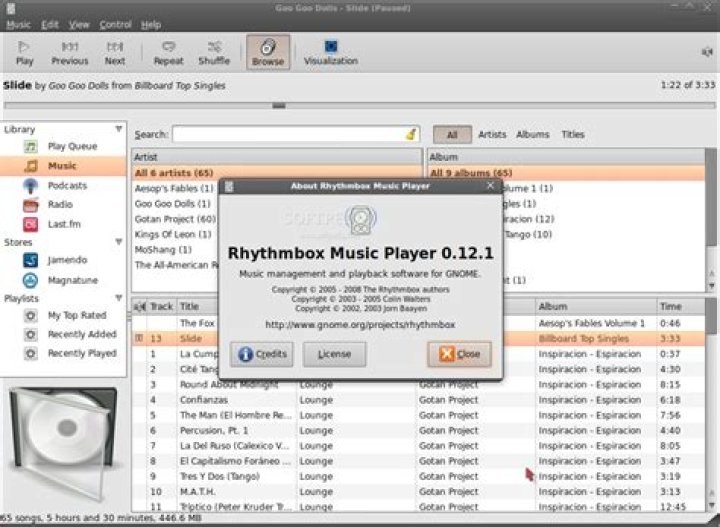Open the Visualization view

(331, 53)
